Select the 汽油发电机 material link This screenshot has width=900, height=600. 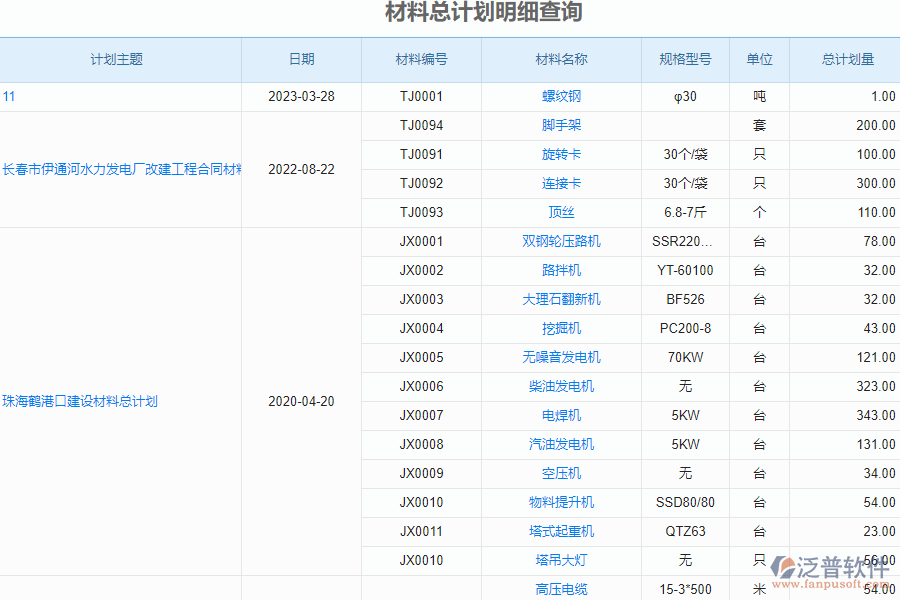(562, 444)
